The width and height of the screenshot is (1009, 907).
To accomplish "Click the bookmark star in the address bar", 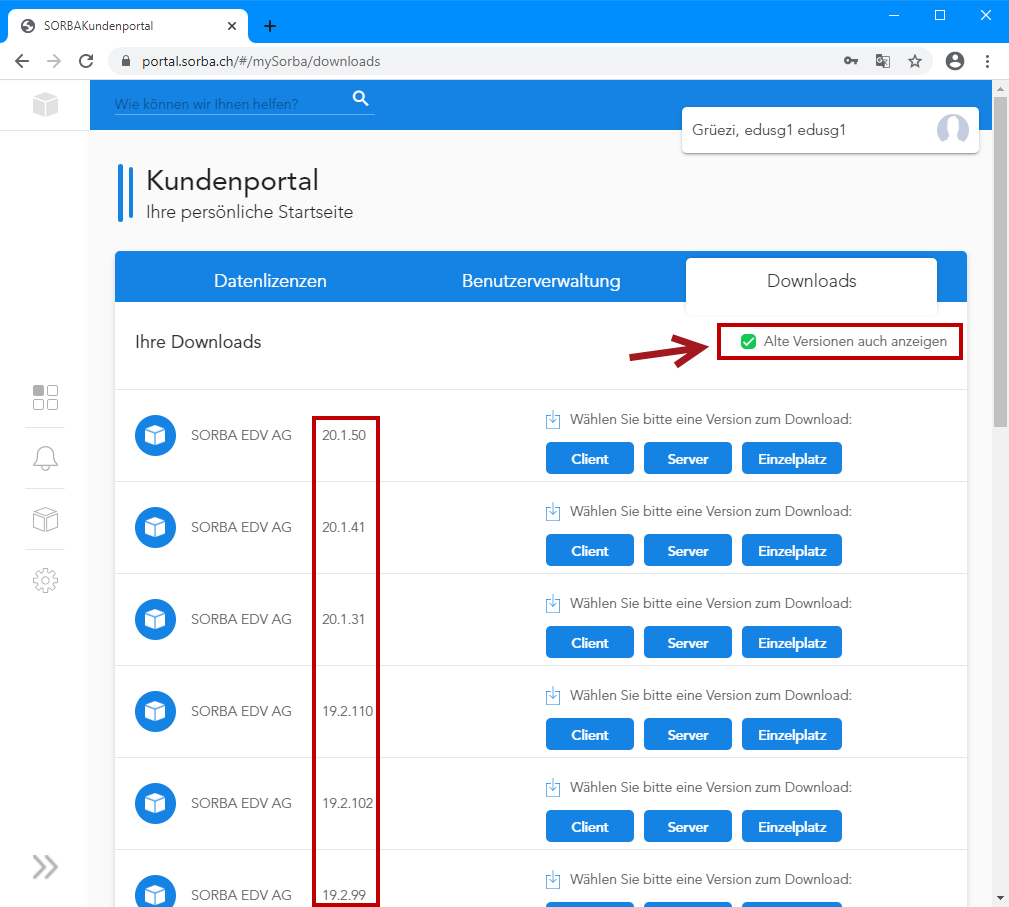I will (914, 61).
